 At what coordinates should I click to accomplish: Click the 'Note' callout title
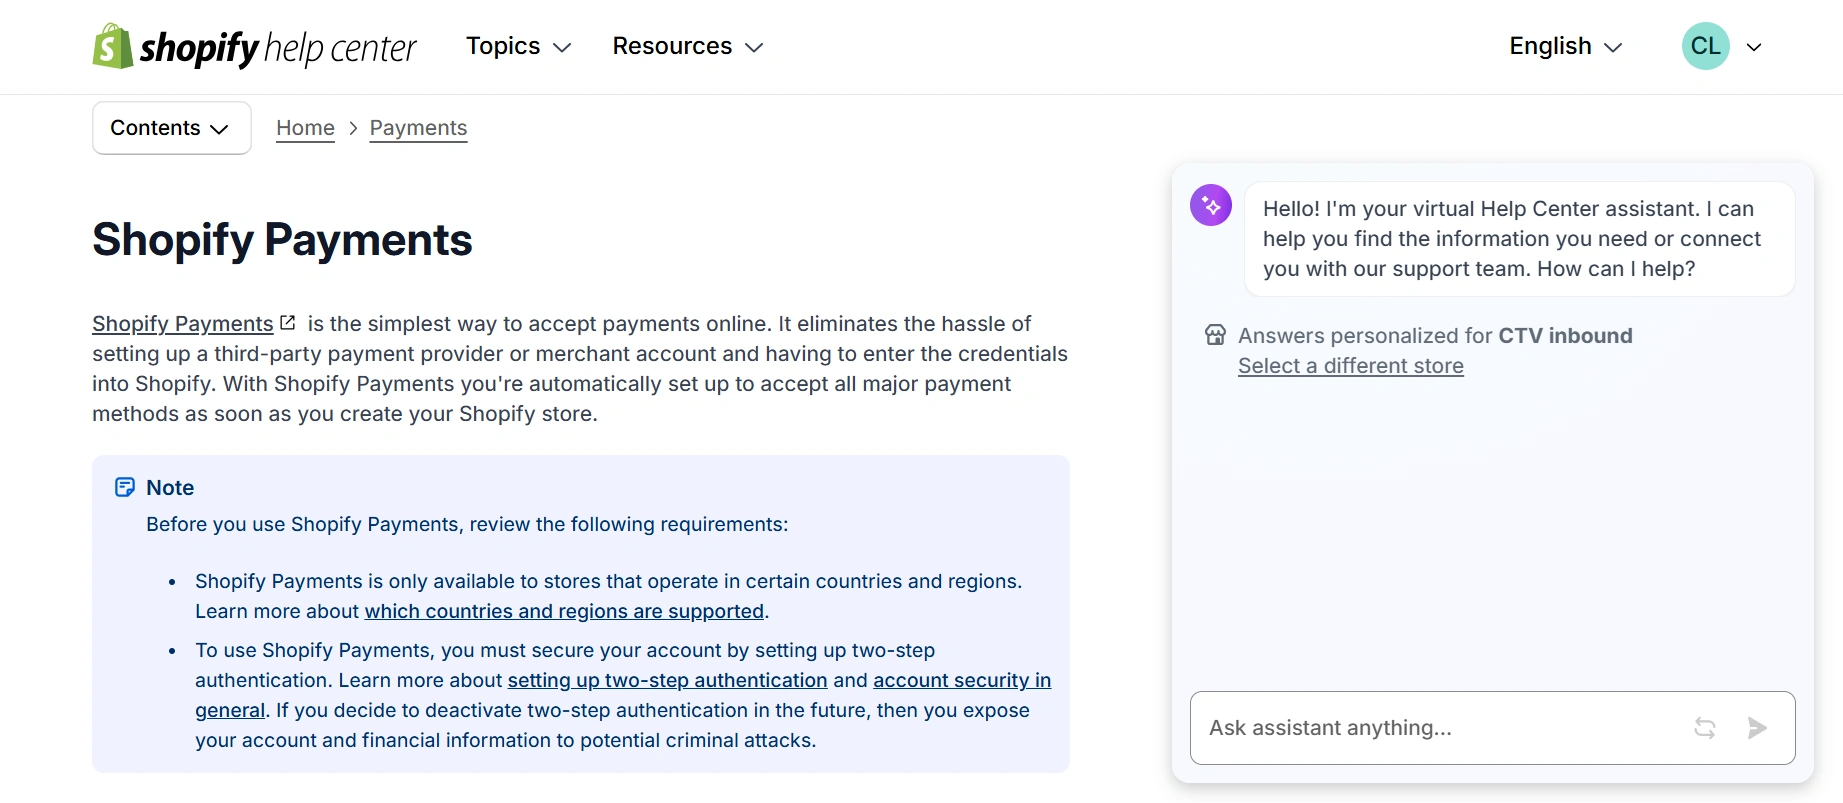[170, 488]
